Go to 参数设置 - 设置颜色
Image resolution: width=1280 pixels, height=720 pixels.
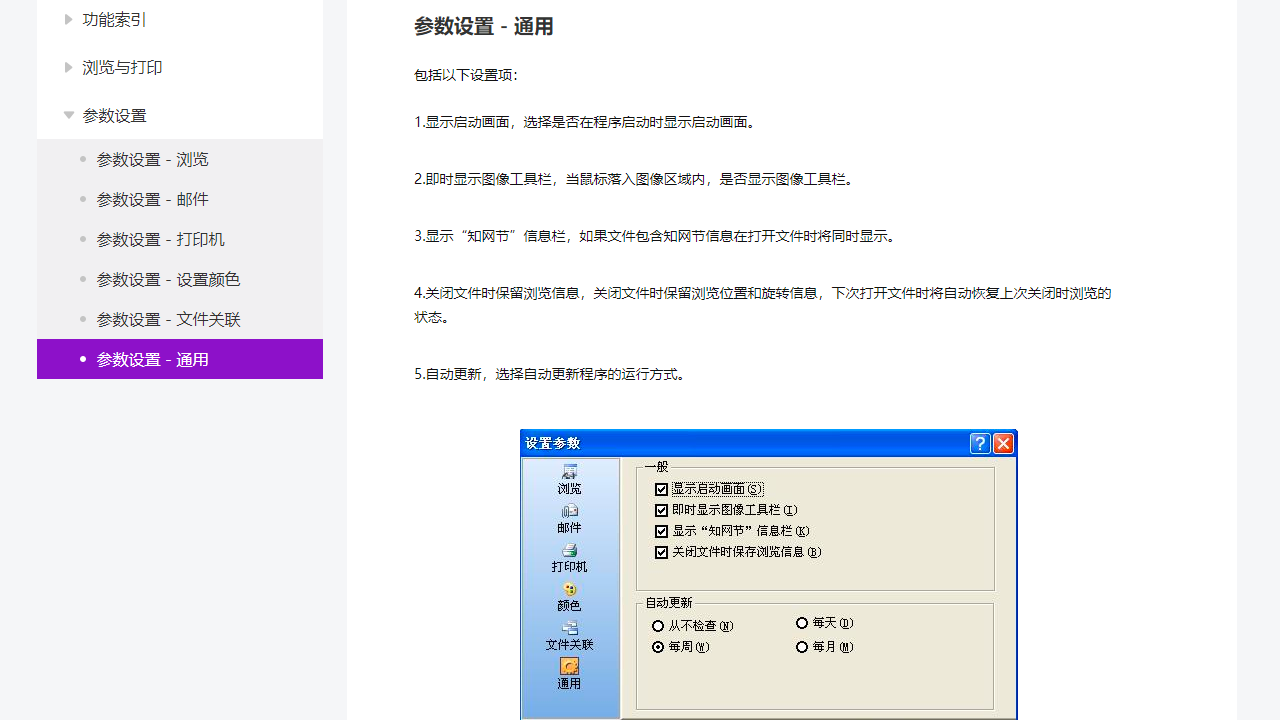pos(168,279)
